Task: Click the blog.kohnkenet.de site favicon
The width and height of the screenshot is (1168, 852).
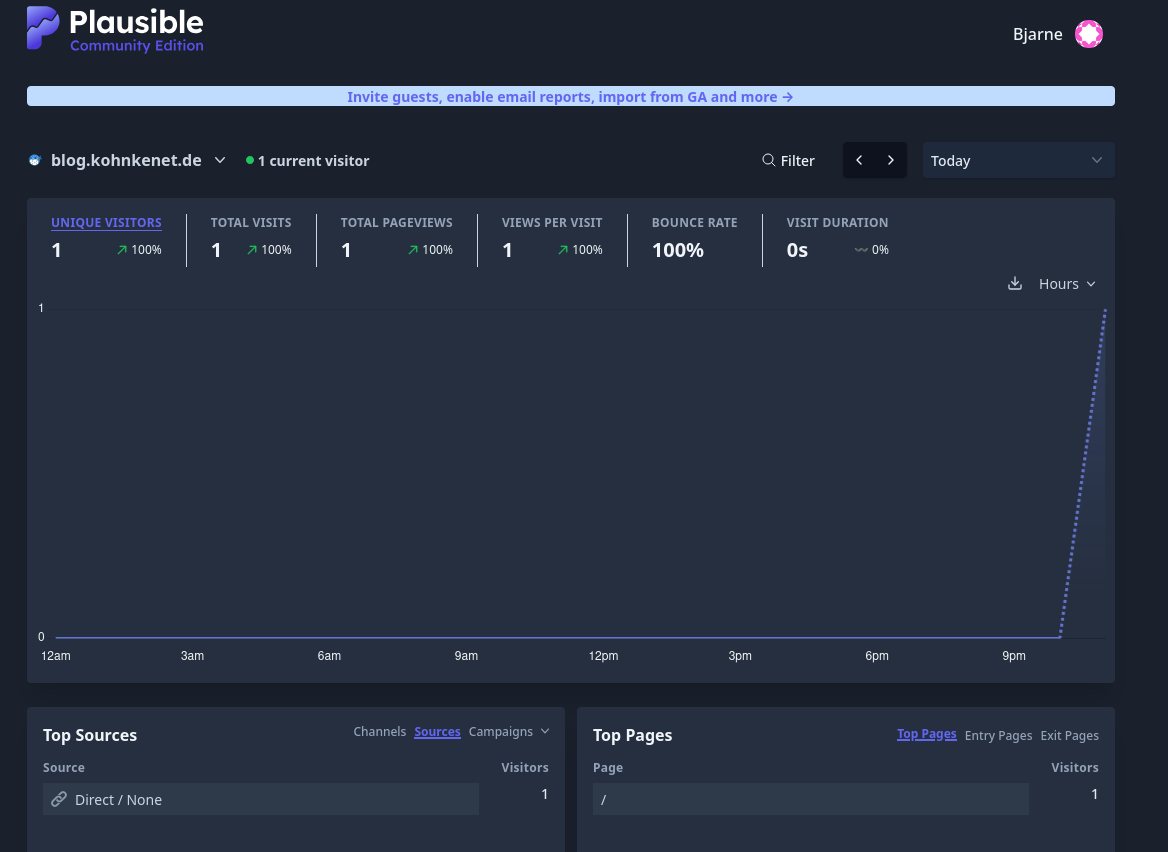Action: pyautogui.click(x=34, y=160)
